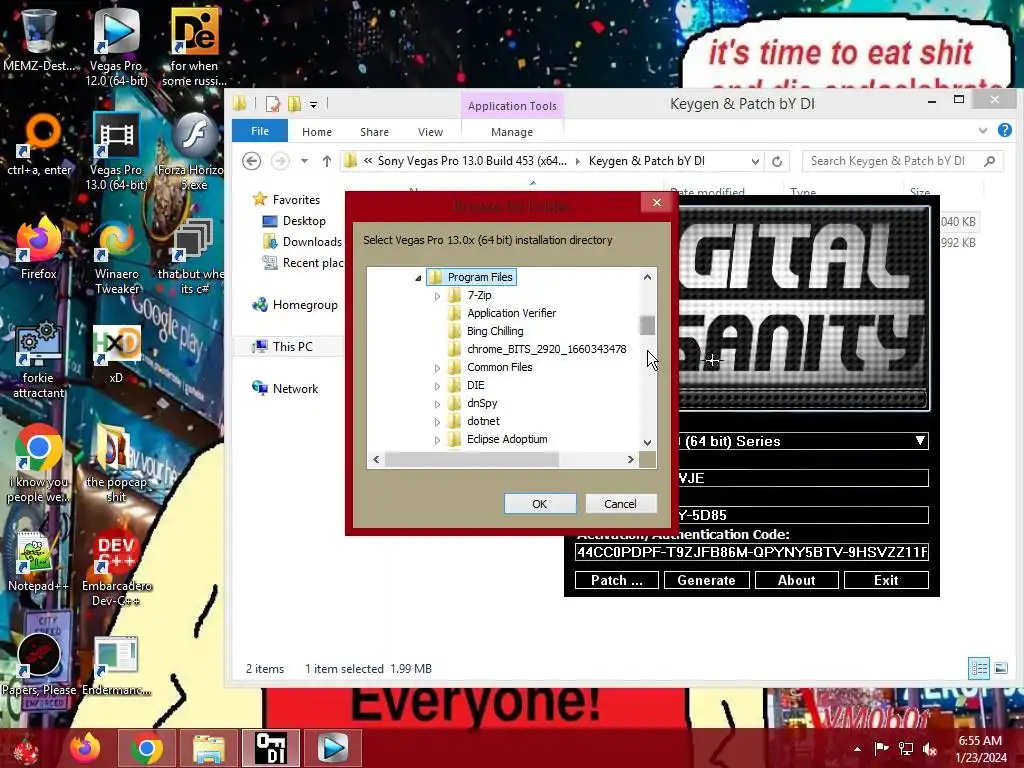1024x768 pixels.
Task: Open Firefox from the taskbar
Action: (85, 748)
